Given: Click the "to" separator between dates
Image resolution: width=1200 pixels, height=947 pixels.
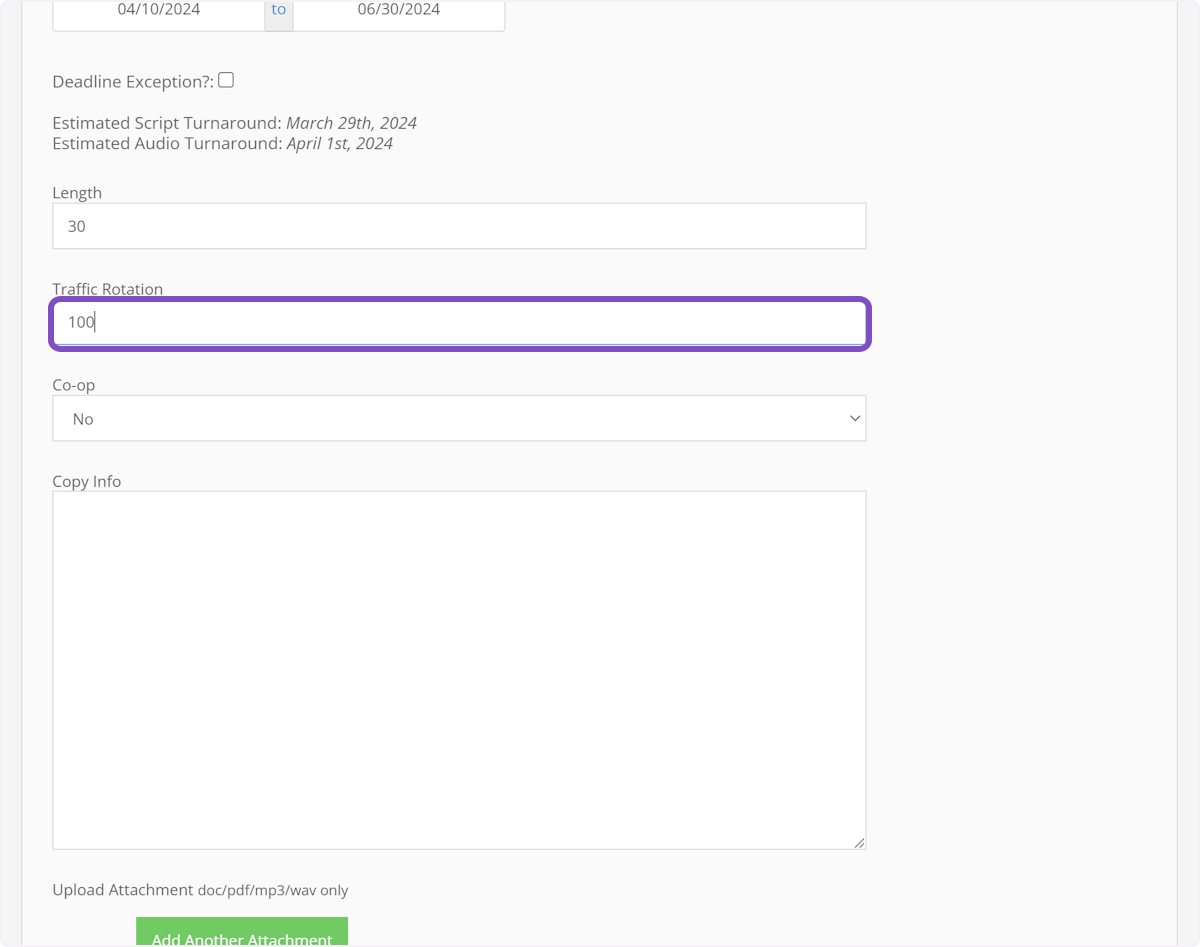Looking at the screenshot, I should (279, 10).
